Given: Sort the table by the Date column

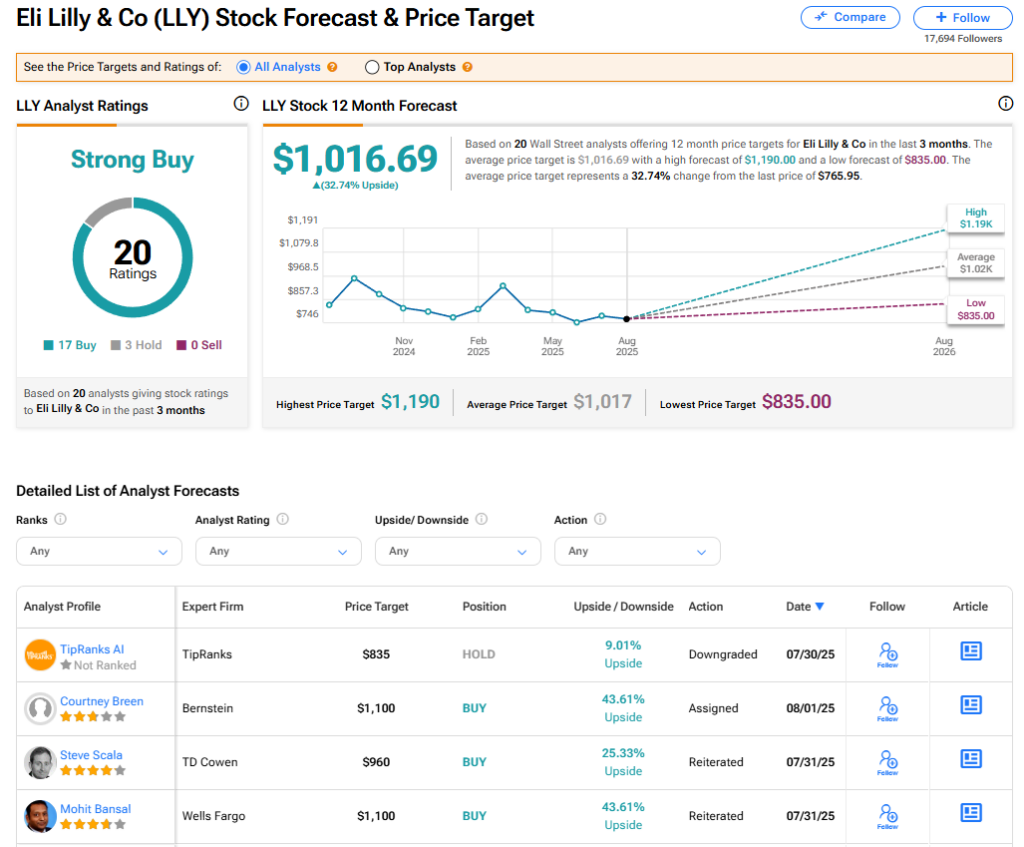Looking at the screenshot, I should 805,606.
